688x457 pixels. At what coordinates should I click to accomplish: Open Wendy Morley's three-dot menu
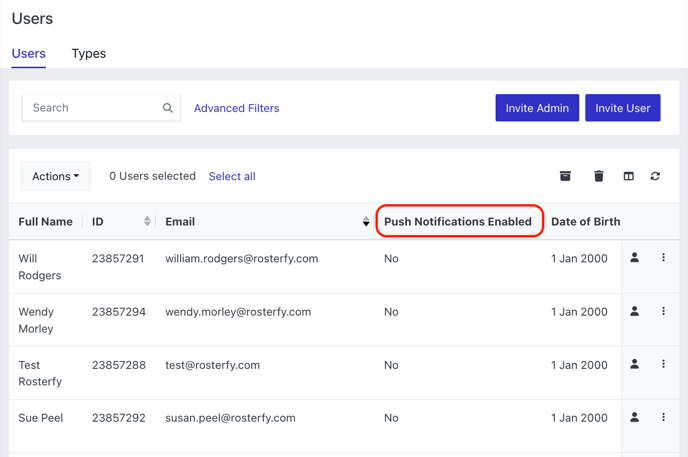(663, 311)
